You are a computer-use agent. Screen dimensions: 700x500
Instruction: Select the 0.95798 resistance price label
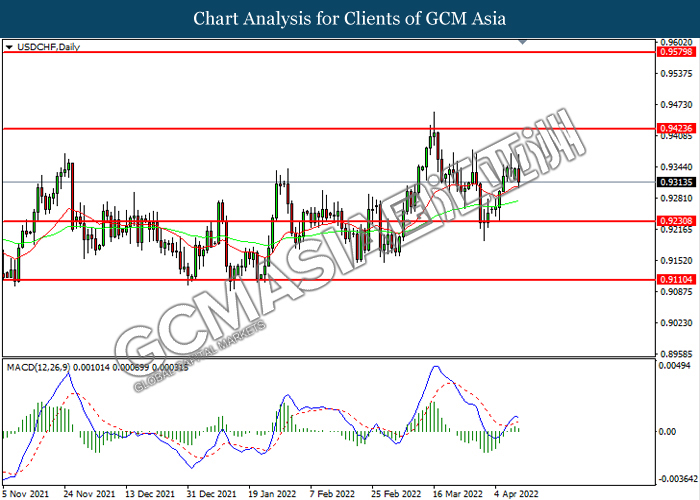coord(676,52)
